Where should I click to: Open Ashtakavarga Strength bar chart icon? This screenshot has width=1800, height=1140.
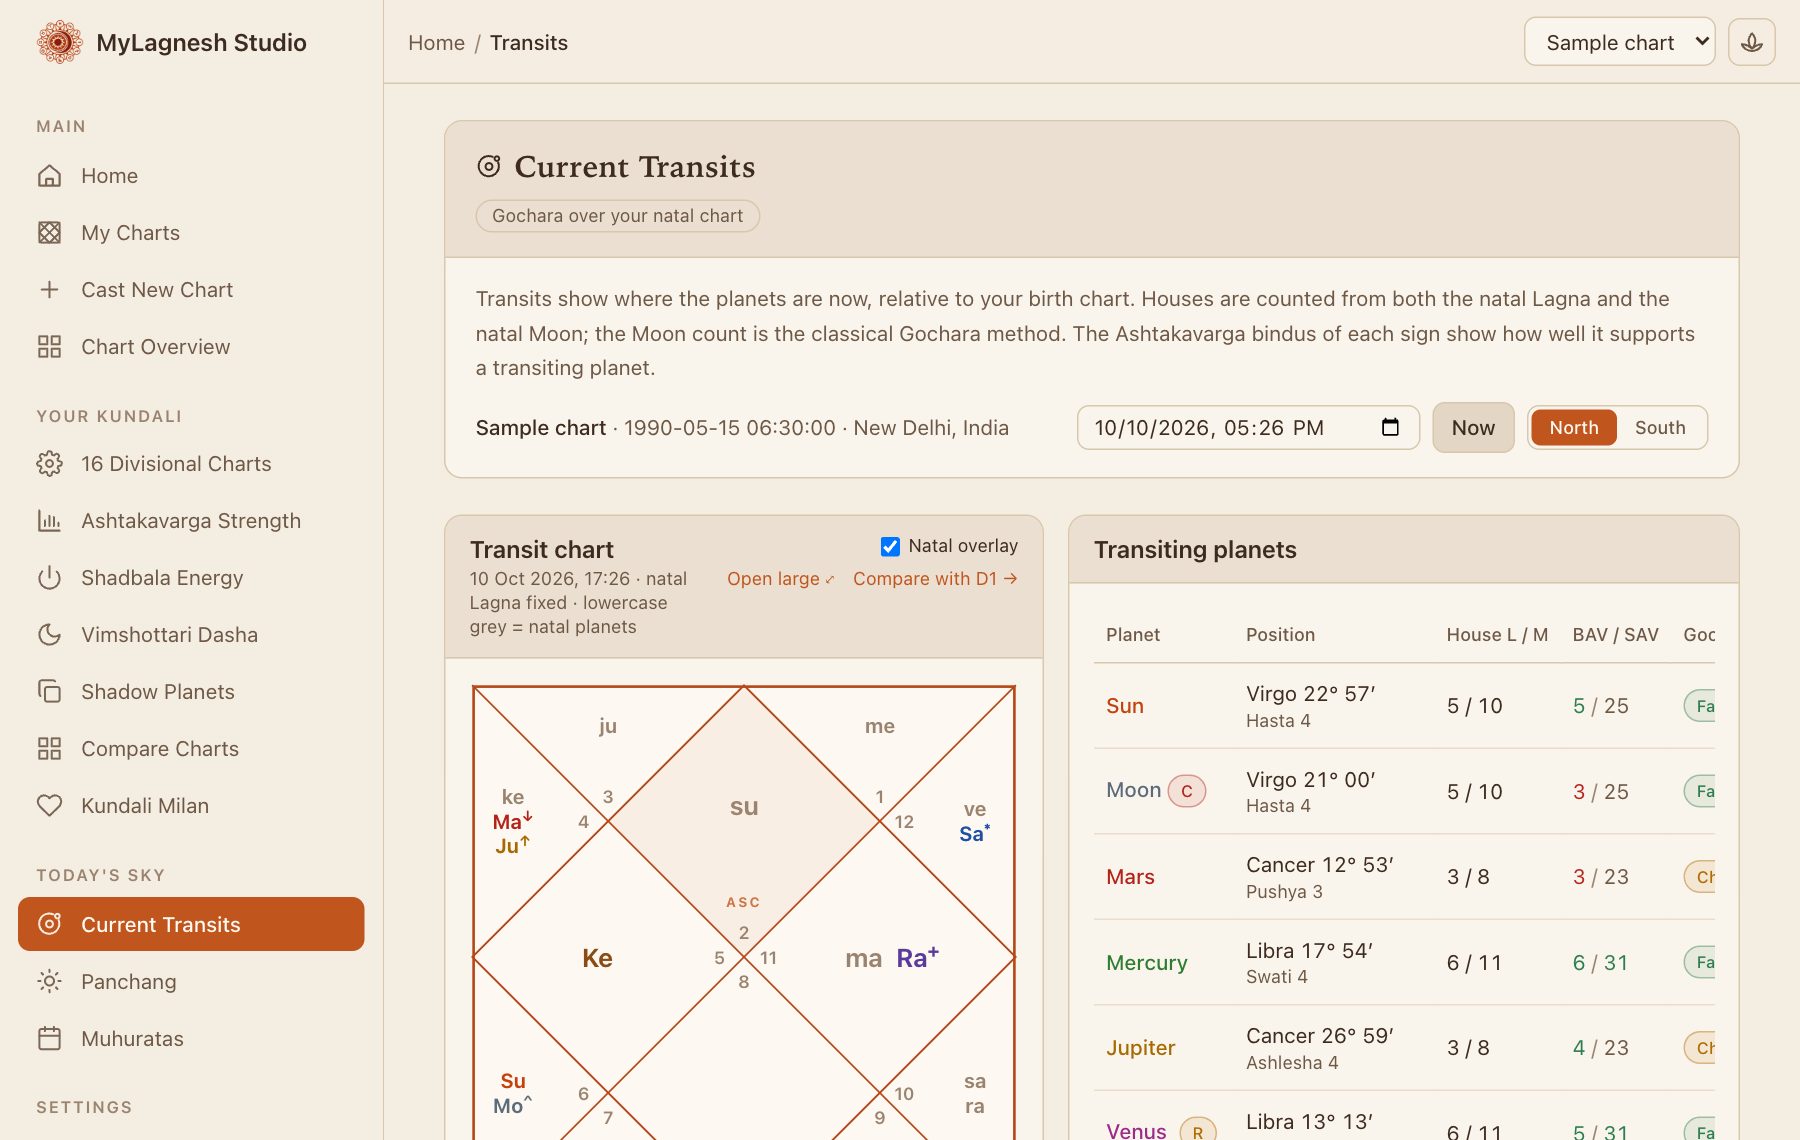[x=49, y=521]
